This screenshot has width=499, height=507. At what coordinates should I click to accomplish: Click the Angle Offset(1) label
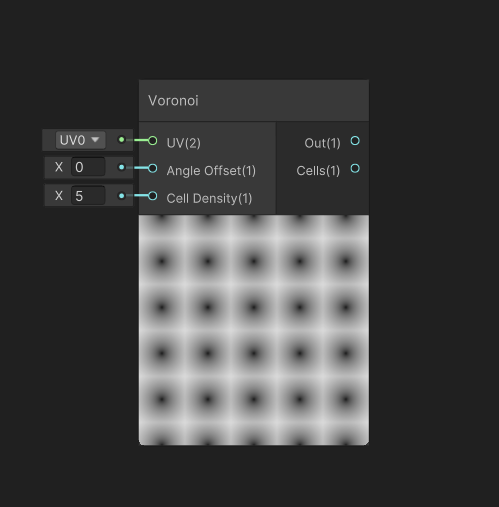(x=211, y=171)
